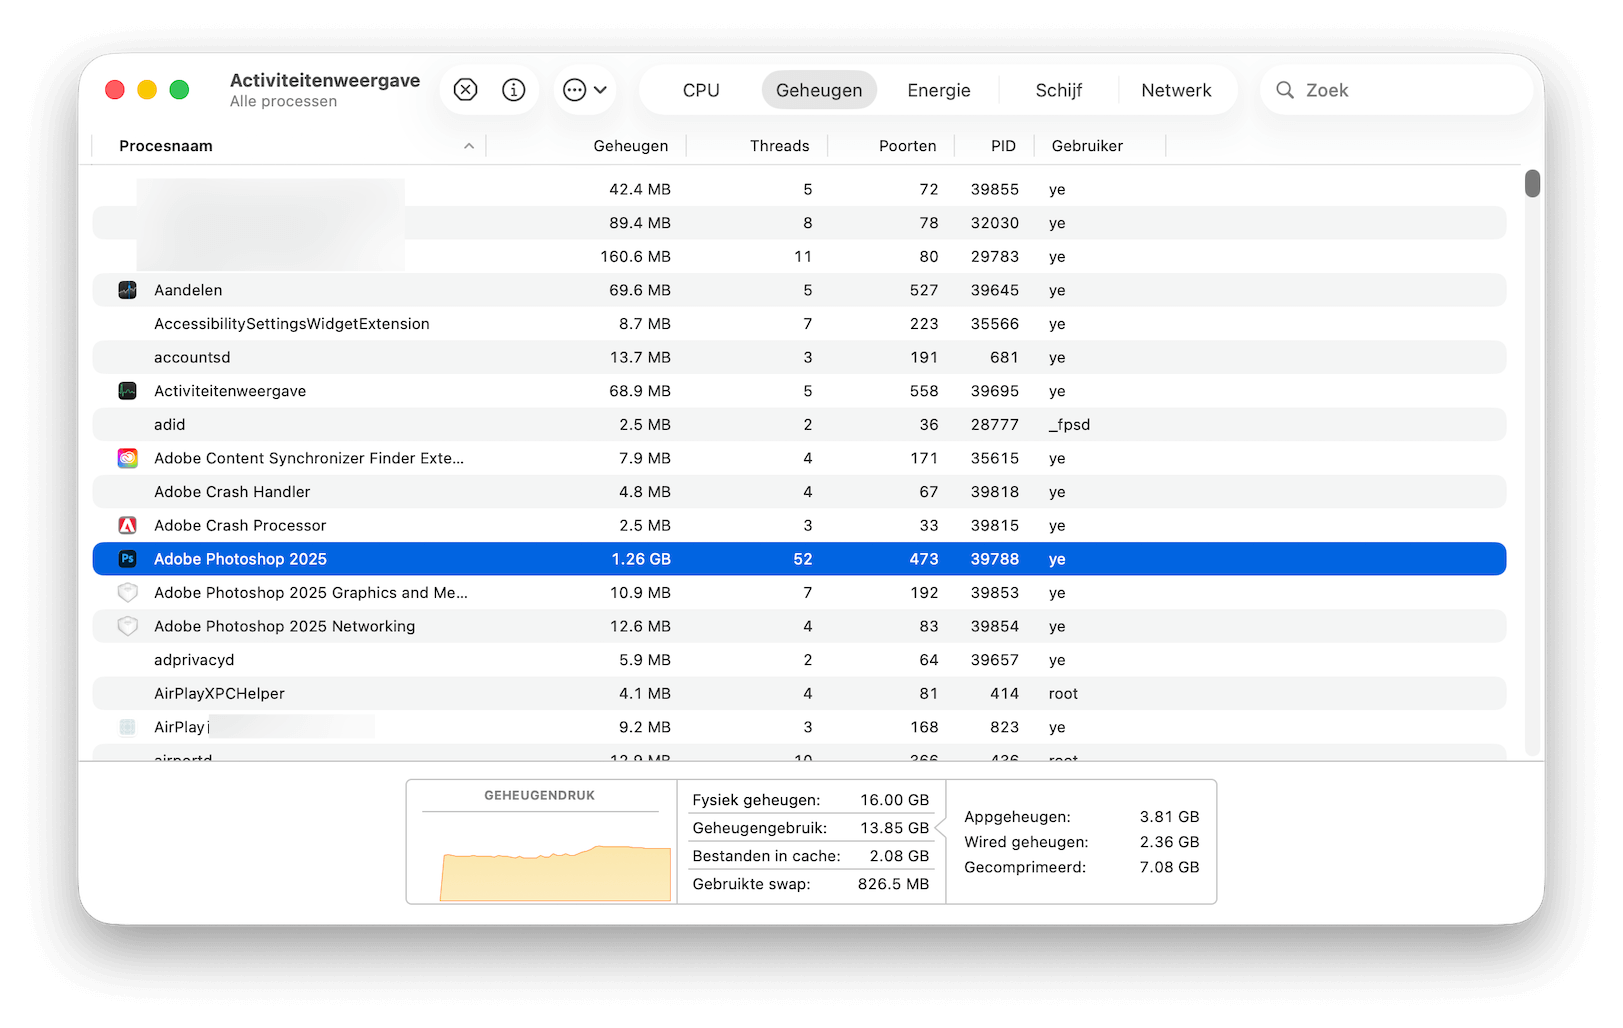Select Adobe Photoshop 2025 Networking row

pyautogui.click(x=799, y=626)
